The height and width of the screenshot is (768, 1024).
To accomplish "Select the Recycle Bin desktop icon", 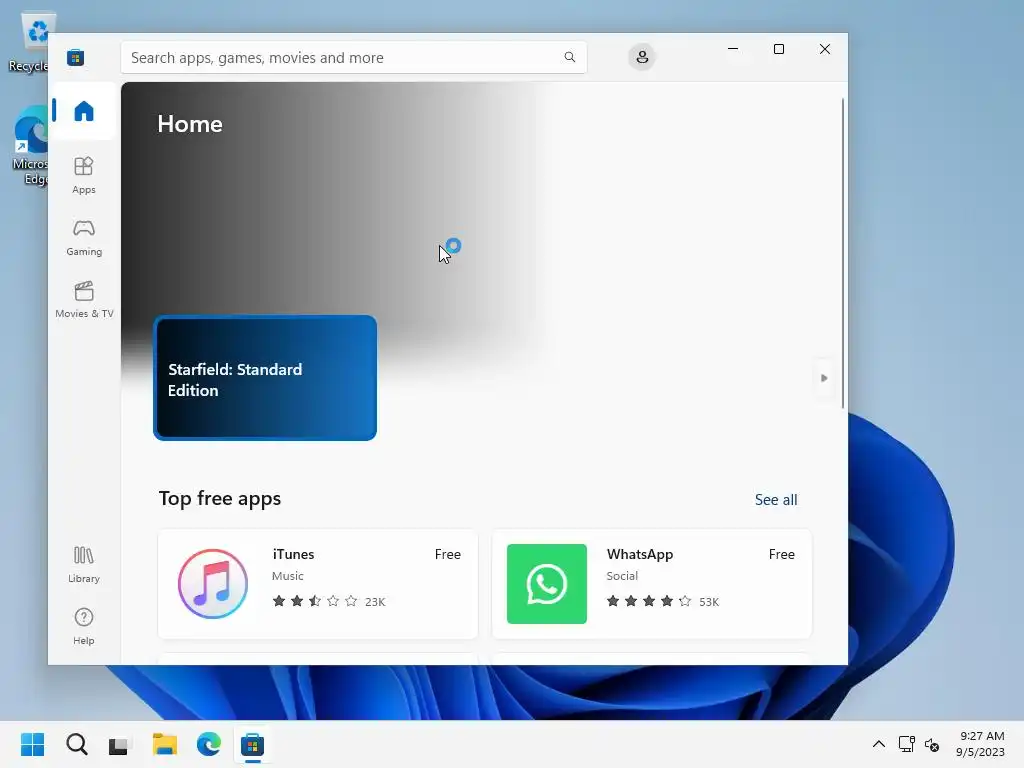I will coord(29,42).
